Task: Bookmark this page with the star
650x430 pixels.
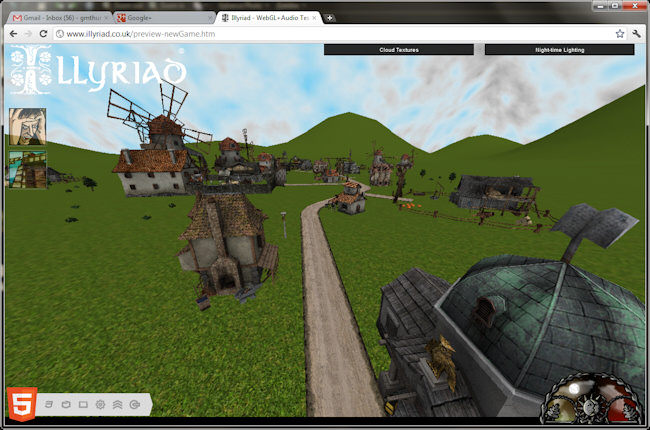Action: (x=620, y=34)
